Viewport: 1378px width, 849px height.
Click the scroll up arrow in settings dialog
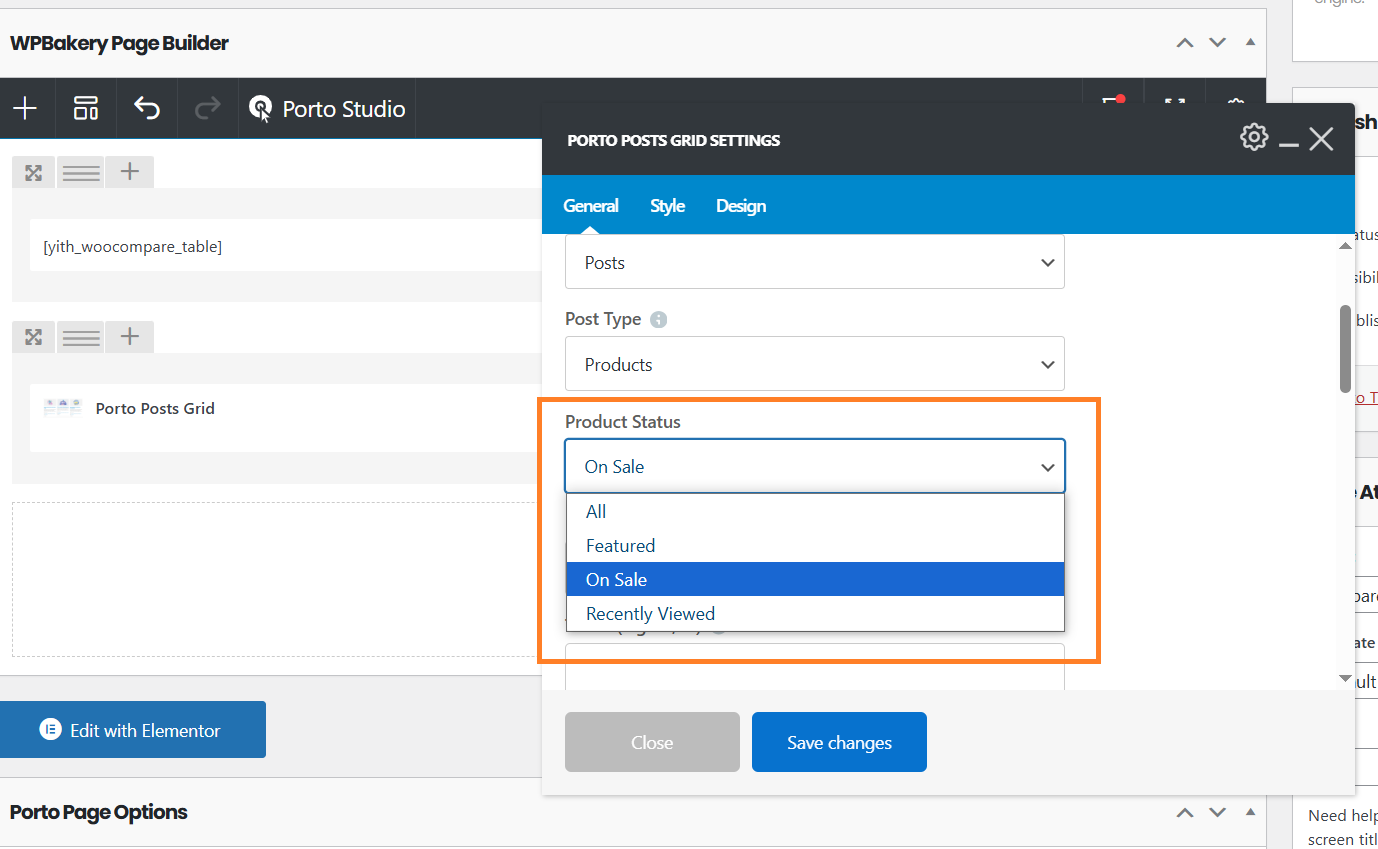[1345, 245]
